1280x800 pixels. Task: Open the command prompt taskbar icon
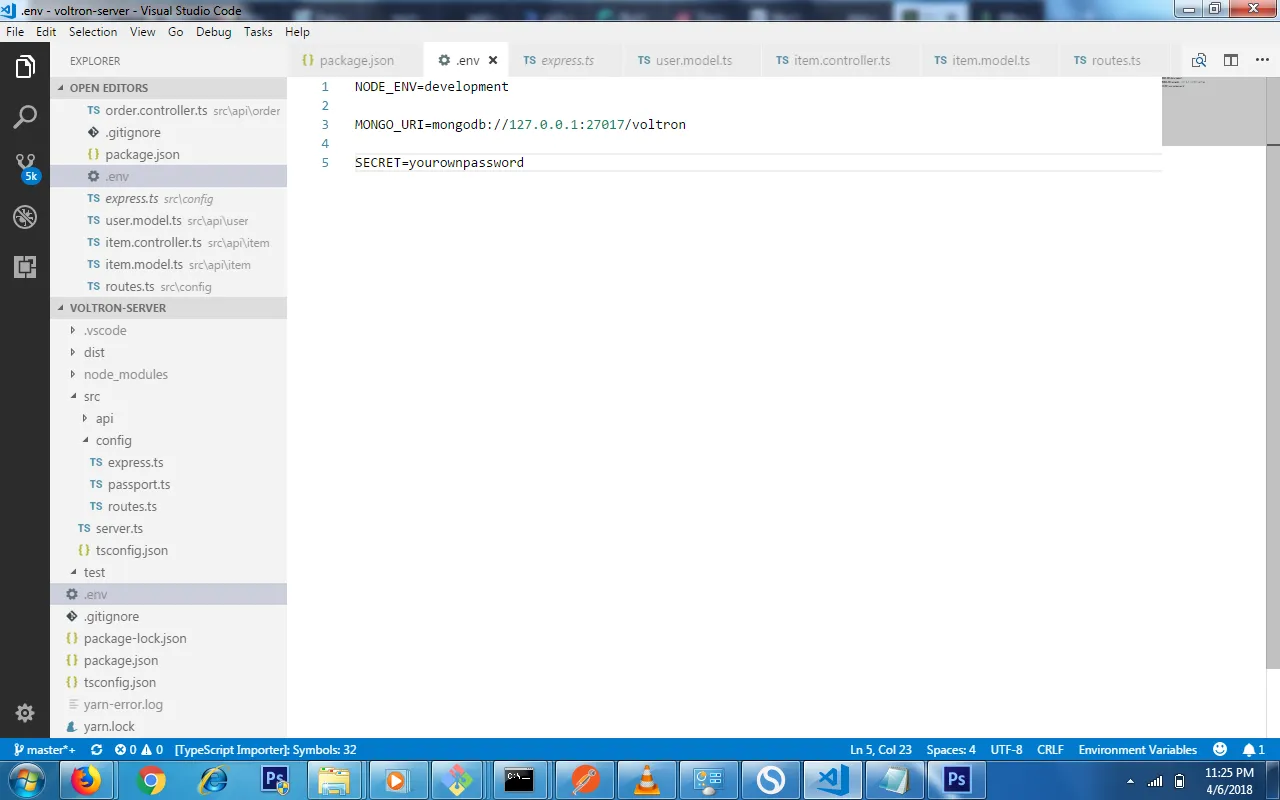(x=519, y=780)
